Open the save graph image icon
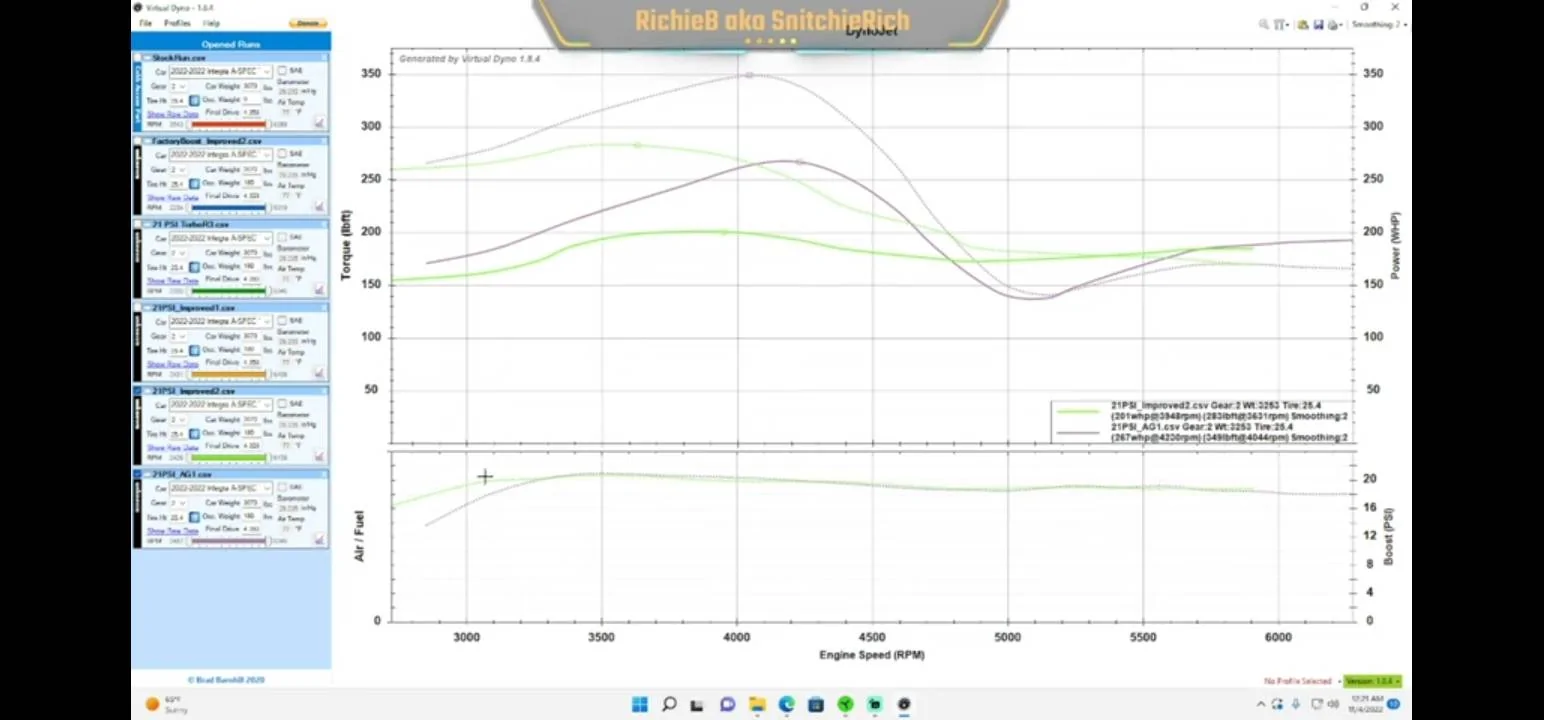 pos(1316,25)
